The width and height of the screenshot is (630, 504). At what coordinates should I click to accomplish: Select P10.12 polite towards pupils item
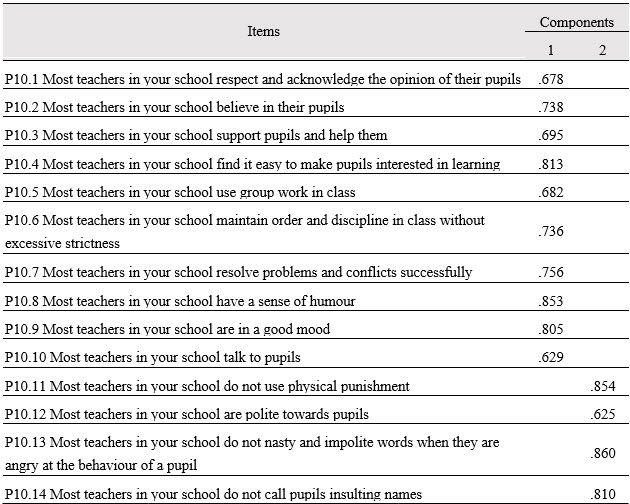tap(187, 414)
